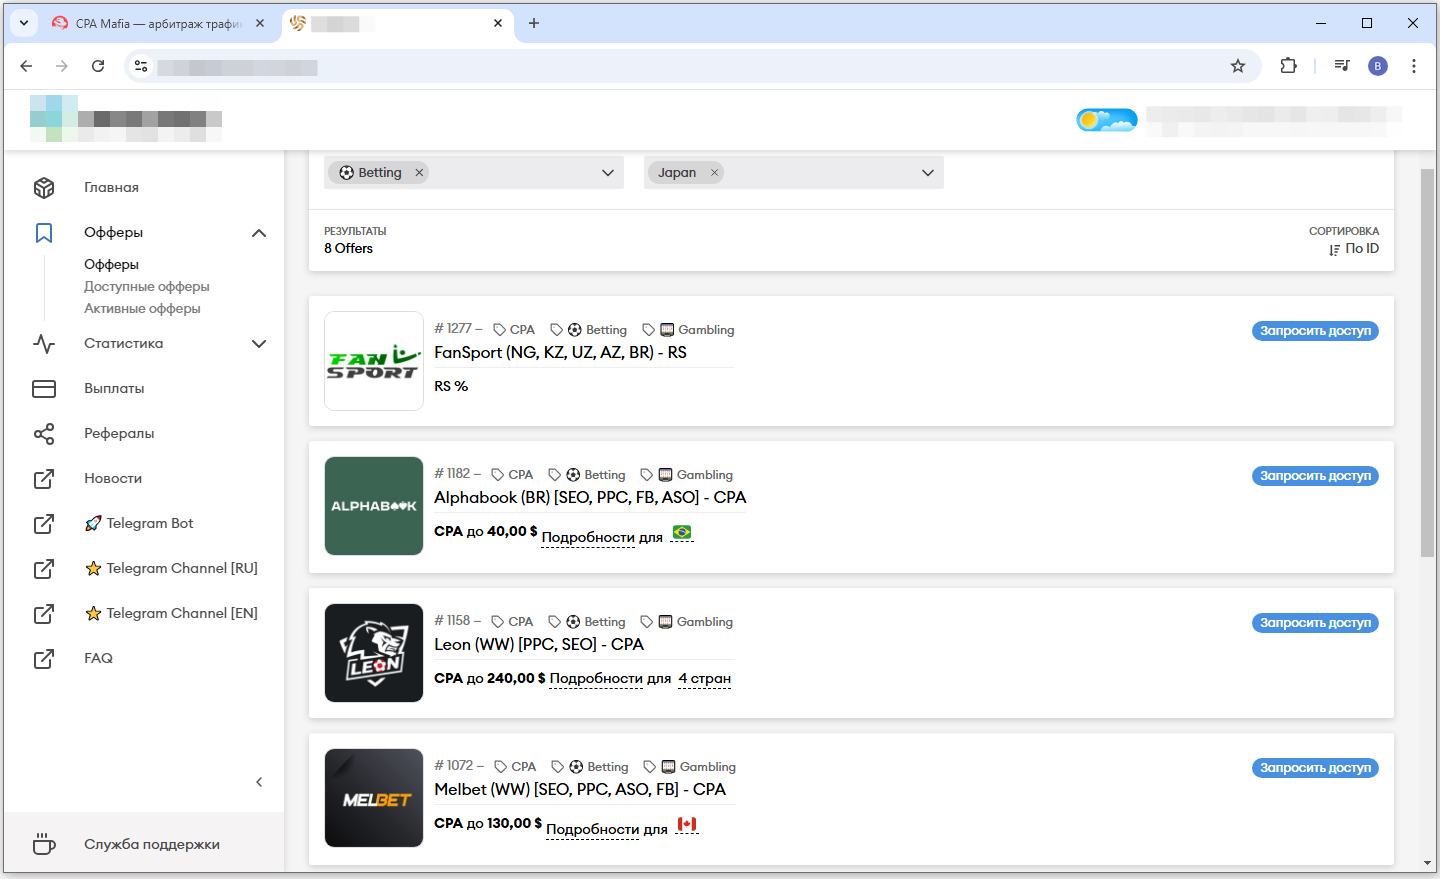This screenshot has width=1440, height=879.
Task: Request access to FanSport offer
Action: 1315,331
